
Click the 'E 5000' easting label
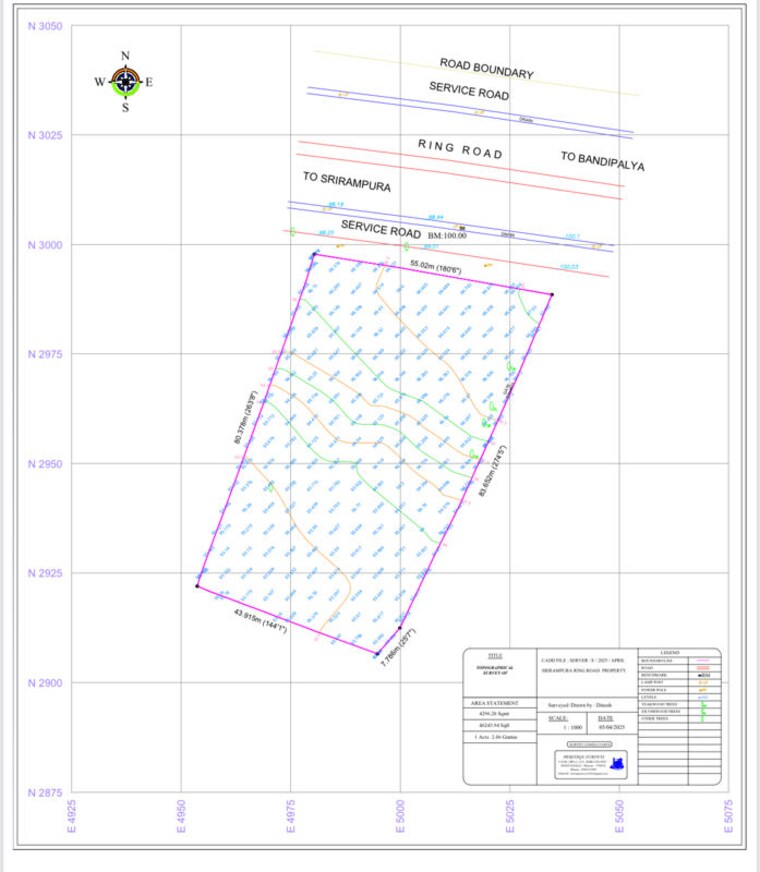[x=400, y=816]
